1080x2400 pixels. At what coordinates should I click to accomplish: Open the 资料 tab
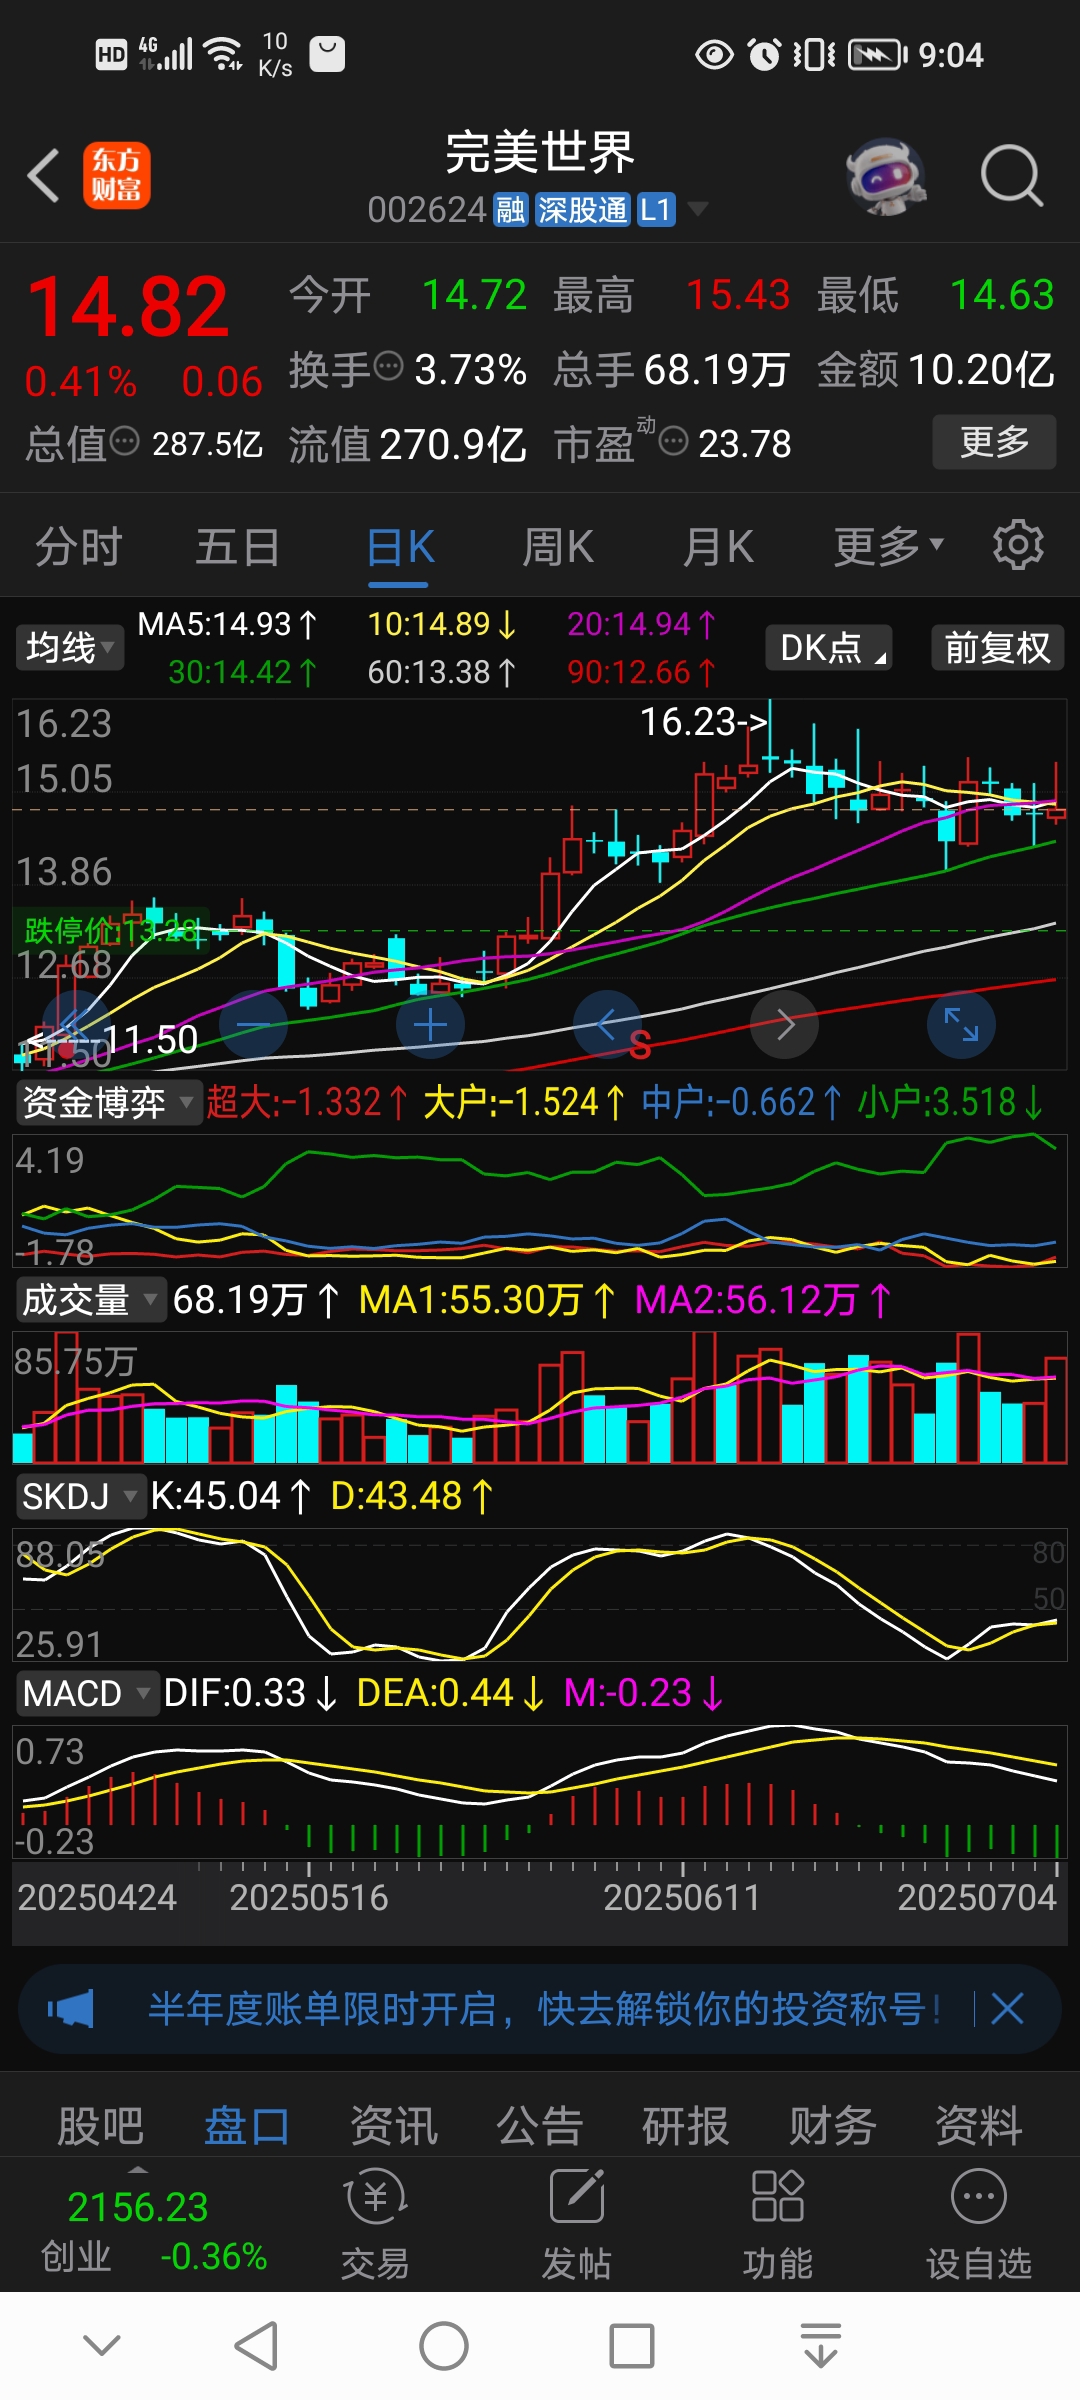click(x=979, y=2125)
